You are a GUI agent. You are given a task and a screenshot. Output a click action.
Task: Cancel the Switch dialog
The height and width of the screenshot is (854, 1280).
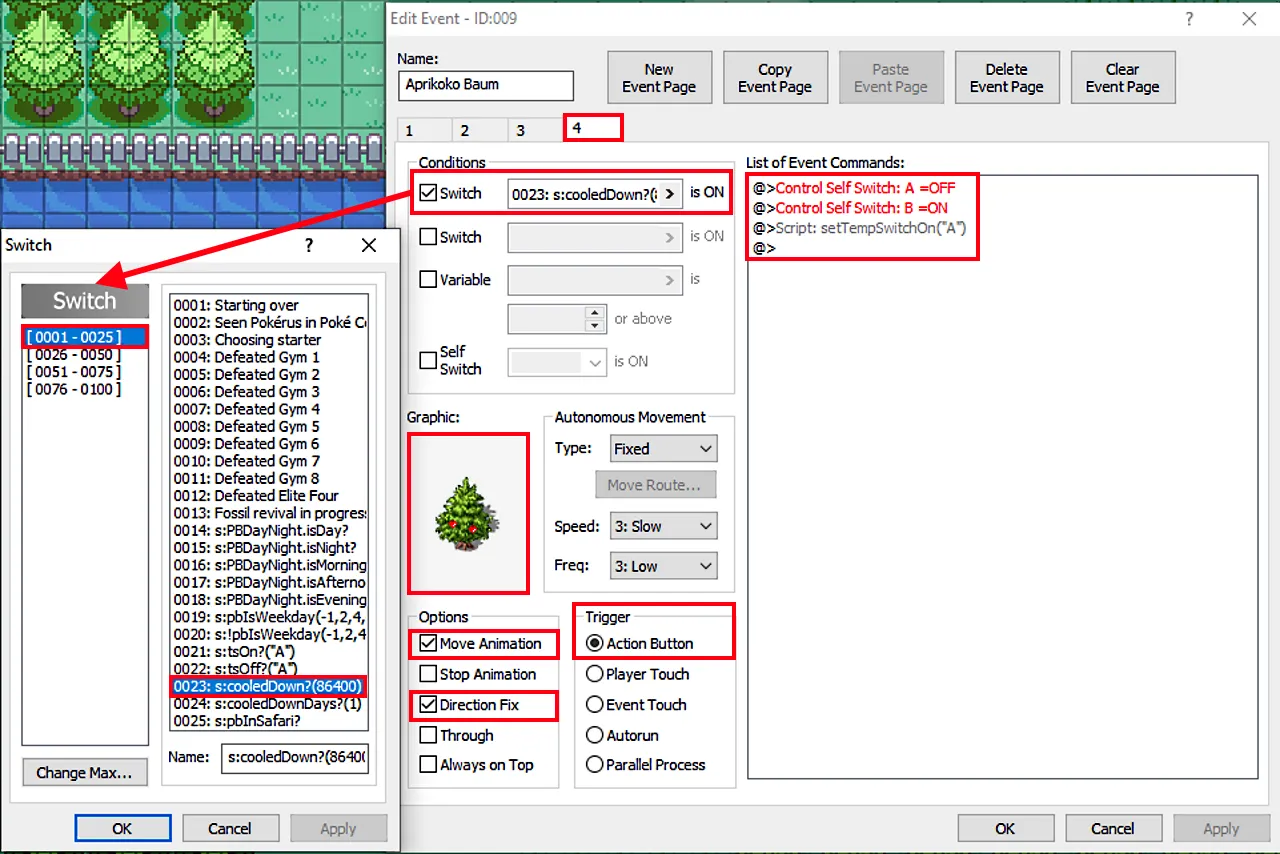click(x=230, y=828)
